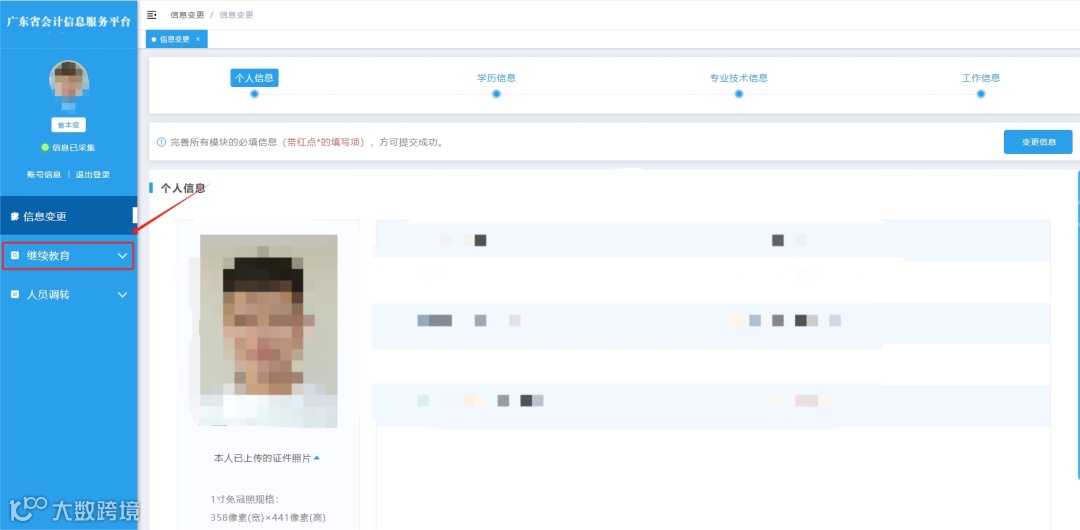Click the step dot under 工作信息
Viewport: 1080px width, 530px height.
pyautogui.click(x=981, y=94)
